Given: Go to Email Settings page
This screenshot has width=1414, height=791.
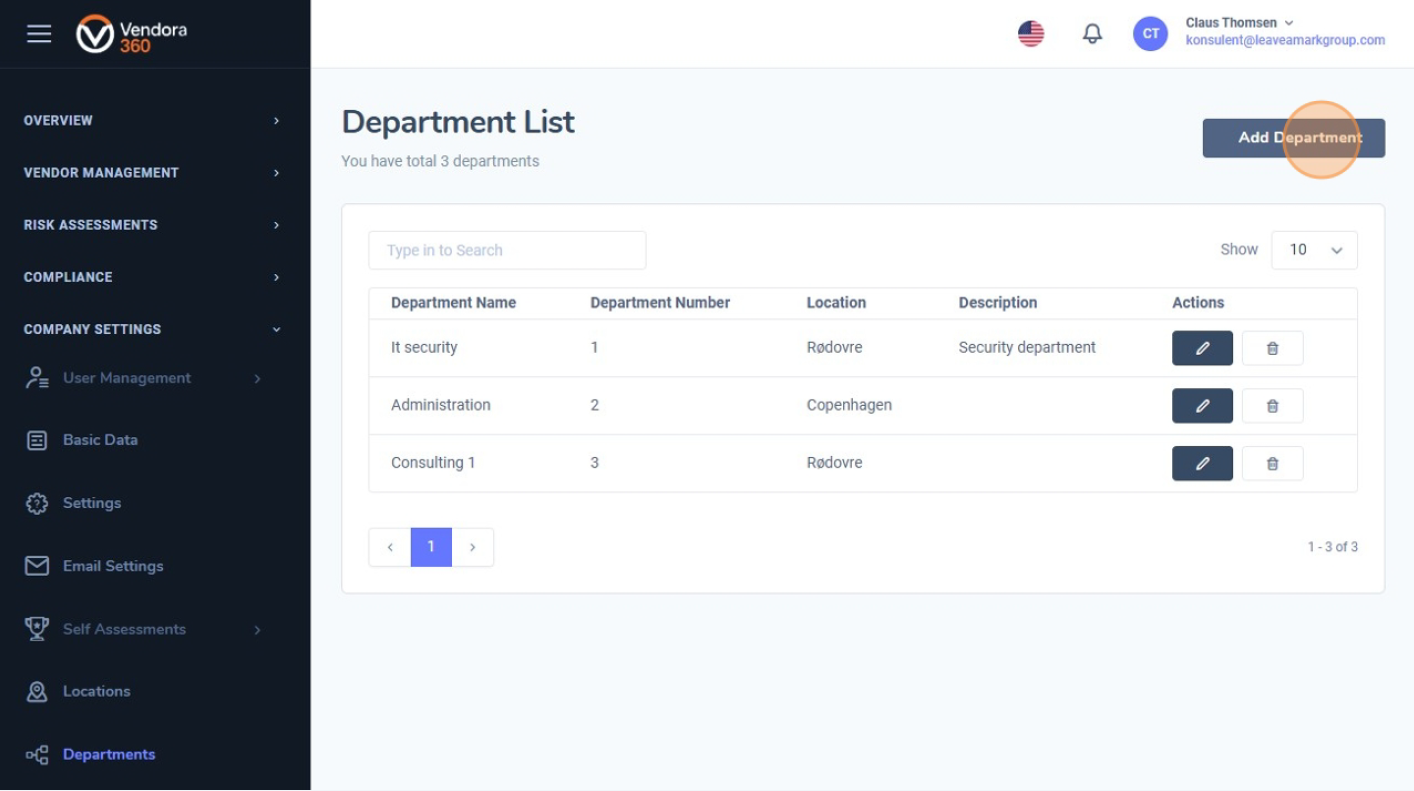Looking at the screenshot, I should [x=112, y=566].
